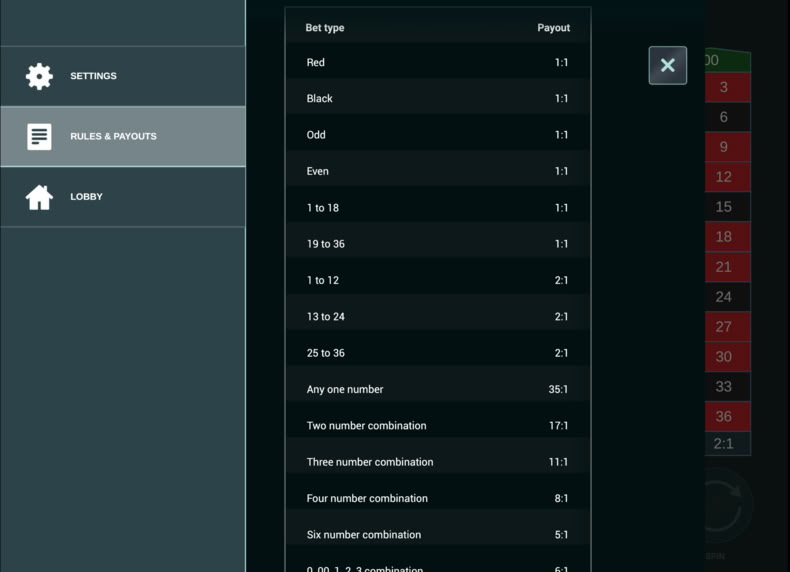Click red number 3 on betting table
This screenshot has width=790, height=572.
728,87
